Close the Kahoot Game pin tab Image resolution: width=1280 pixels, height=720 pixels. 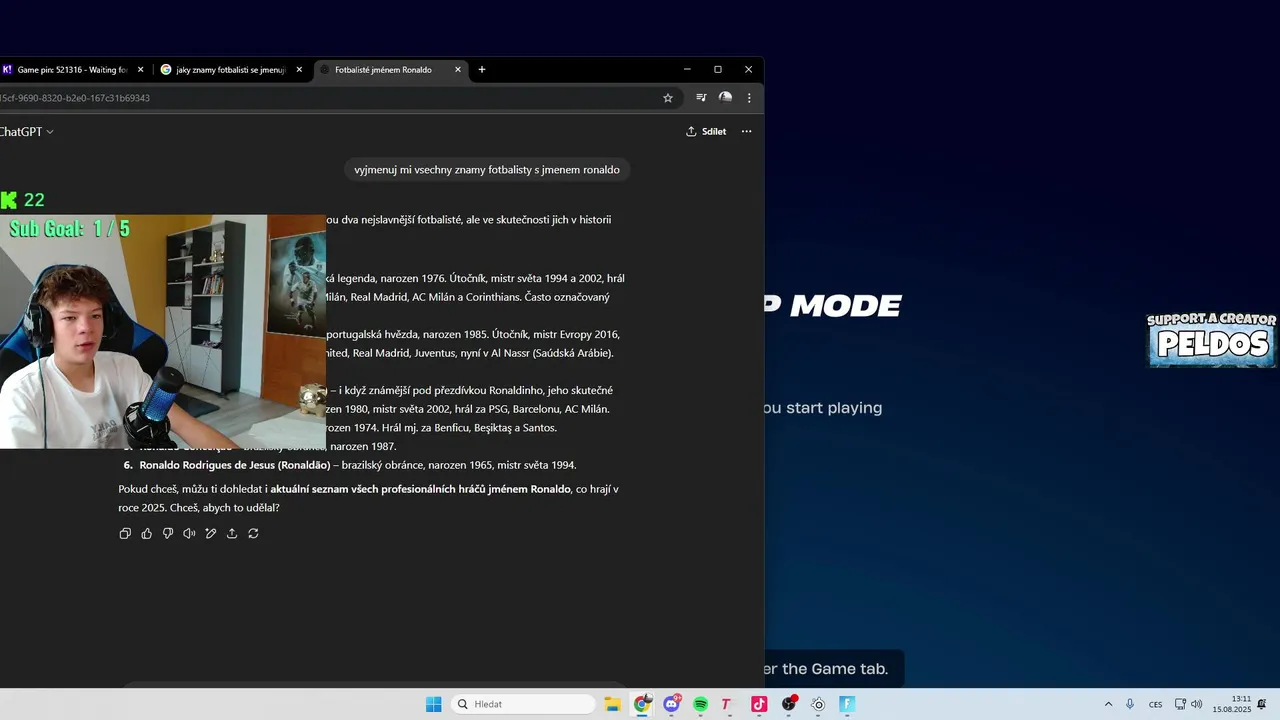tap(140, 70)
